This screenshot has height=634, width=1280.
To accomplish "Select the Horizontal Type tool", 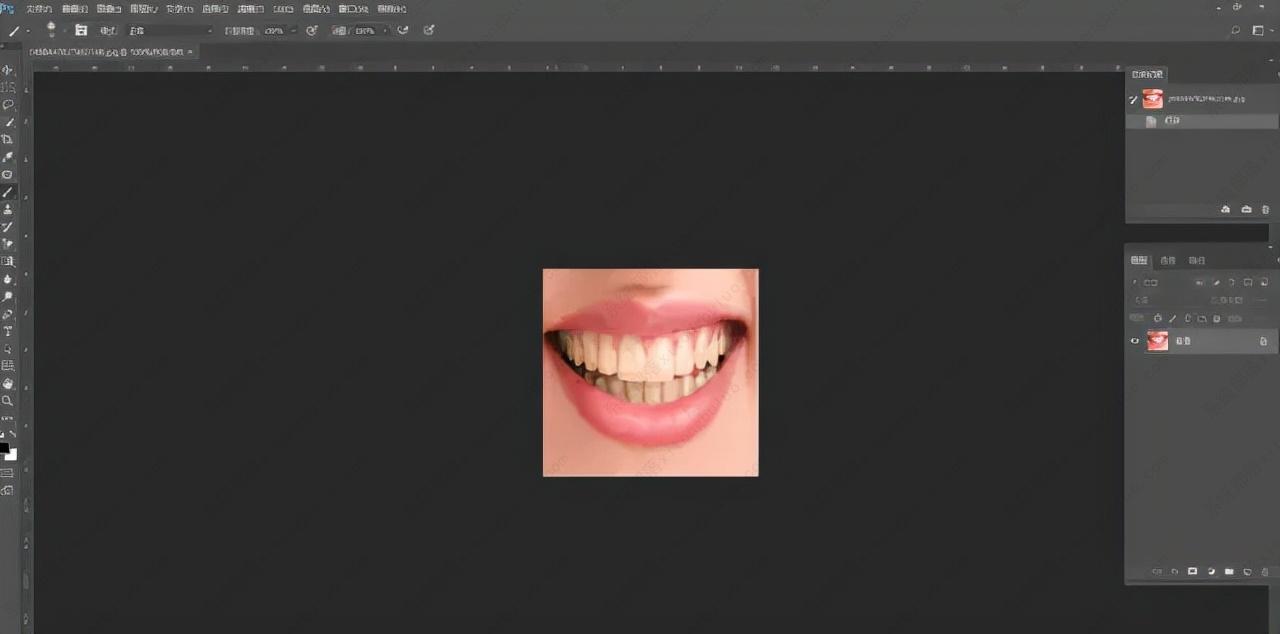I will click(7, 331).
